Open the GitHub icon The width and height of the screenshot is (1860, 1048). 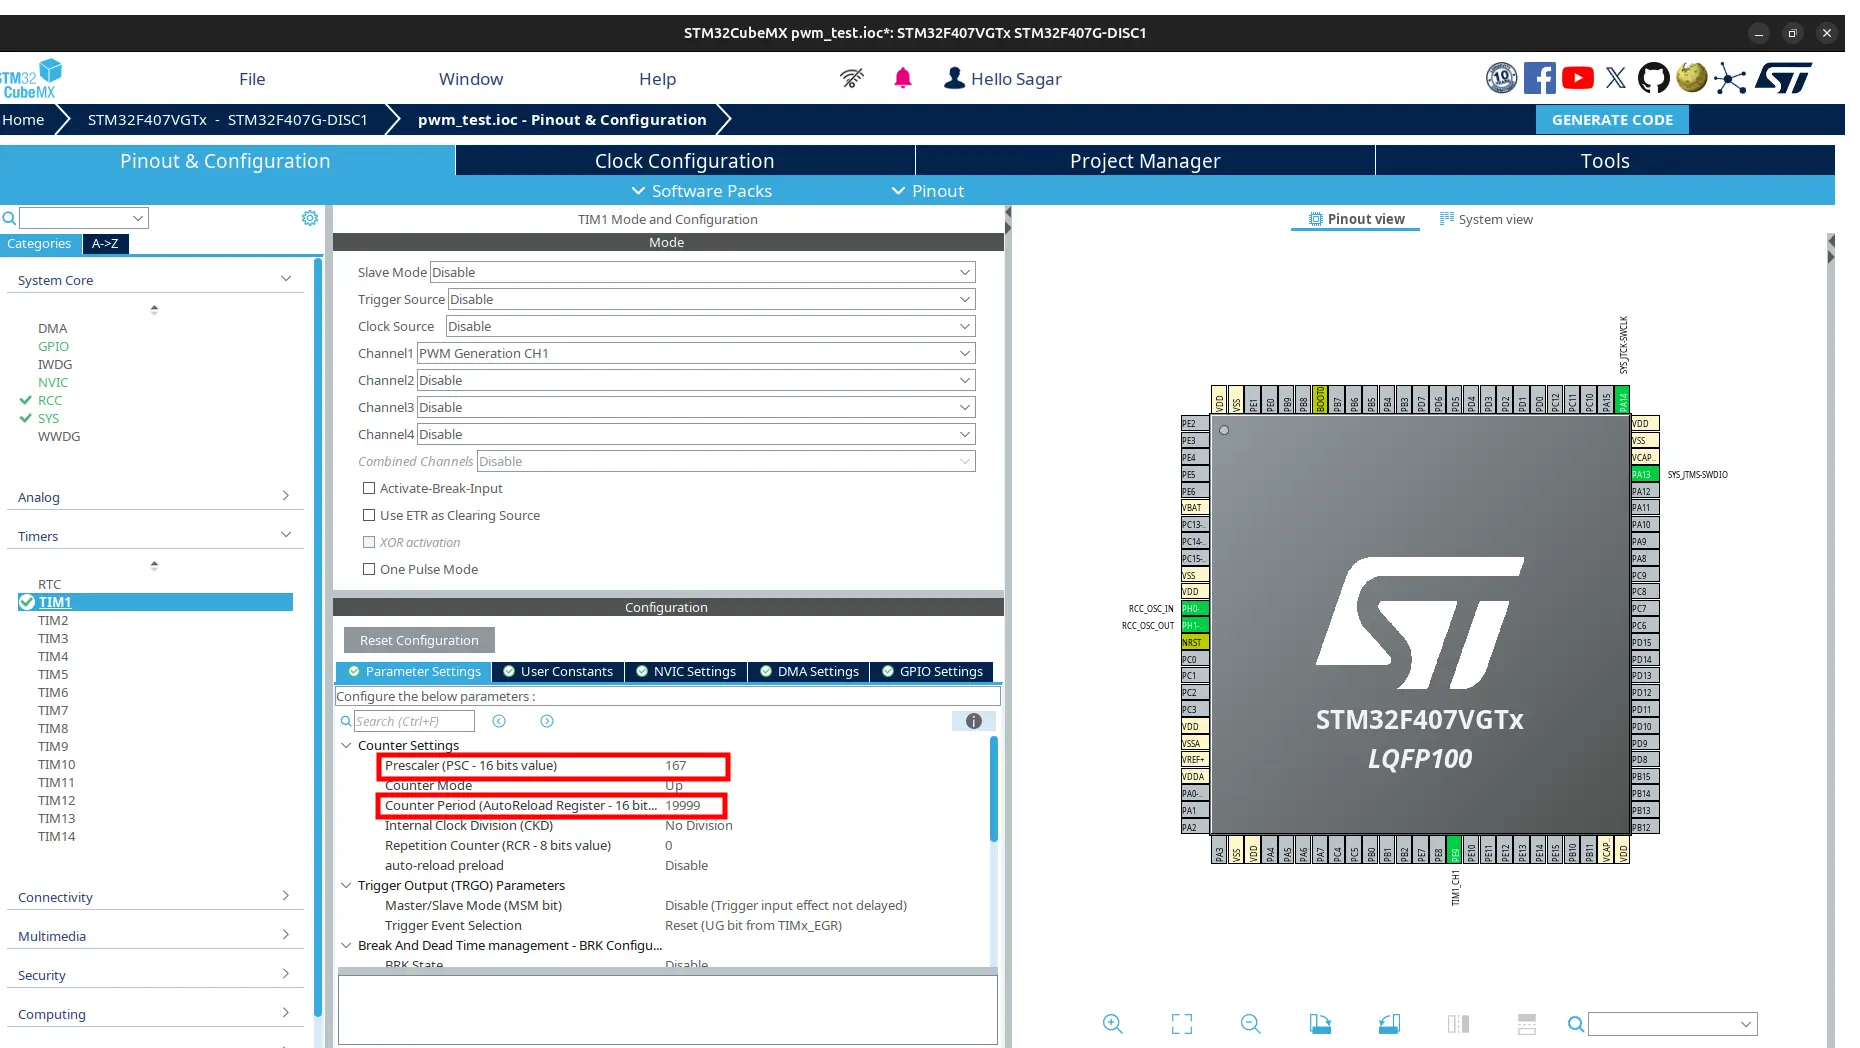coord(1654,78)
